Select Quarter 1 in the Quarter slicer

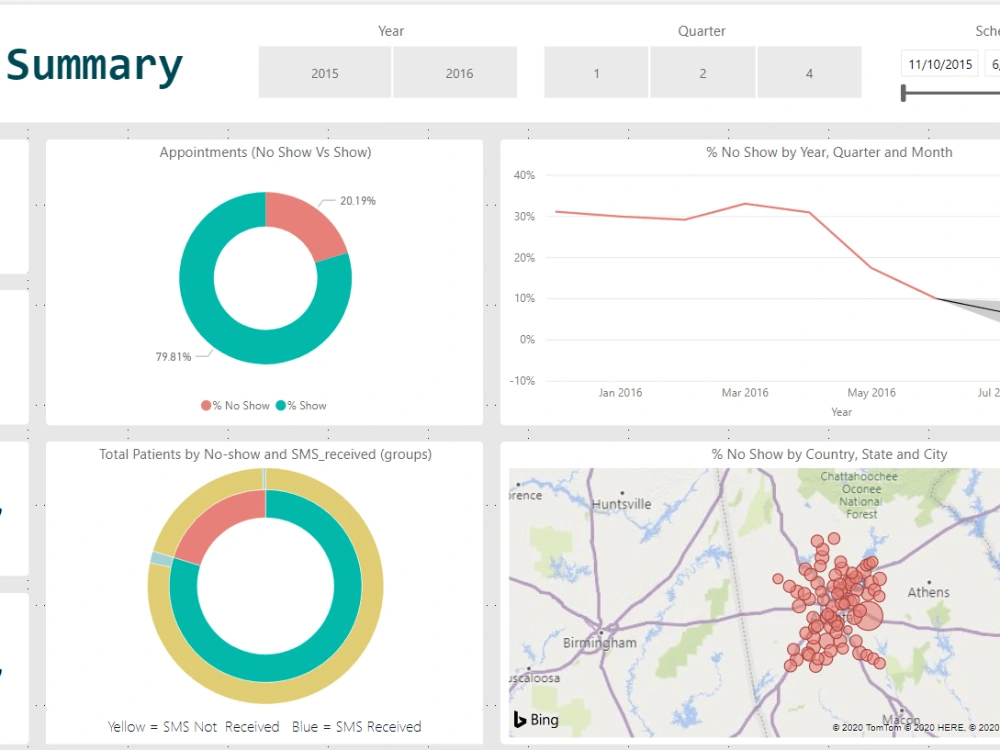[596, 72]
